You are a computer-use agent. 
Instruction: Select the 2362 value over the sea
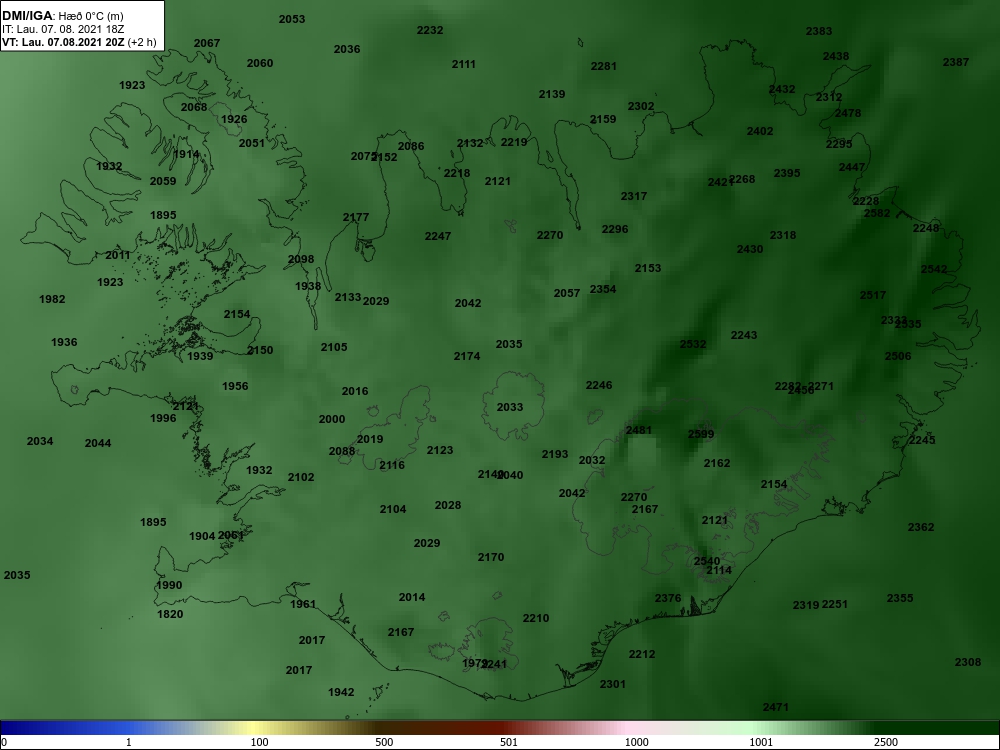click(x=921, y=527)
